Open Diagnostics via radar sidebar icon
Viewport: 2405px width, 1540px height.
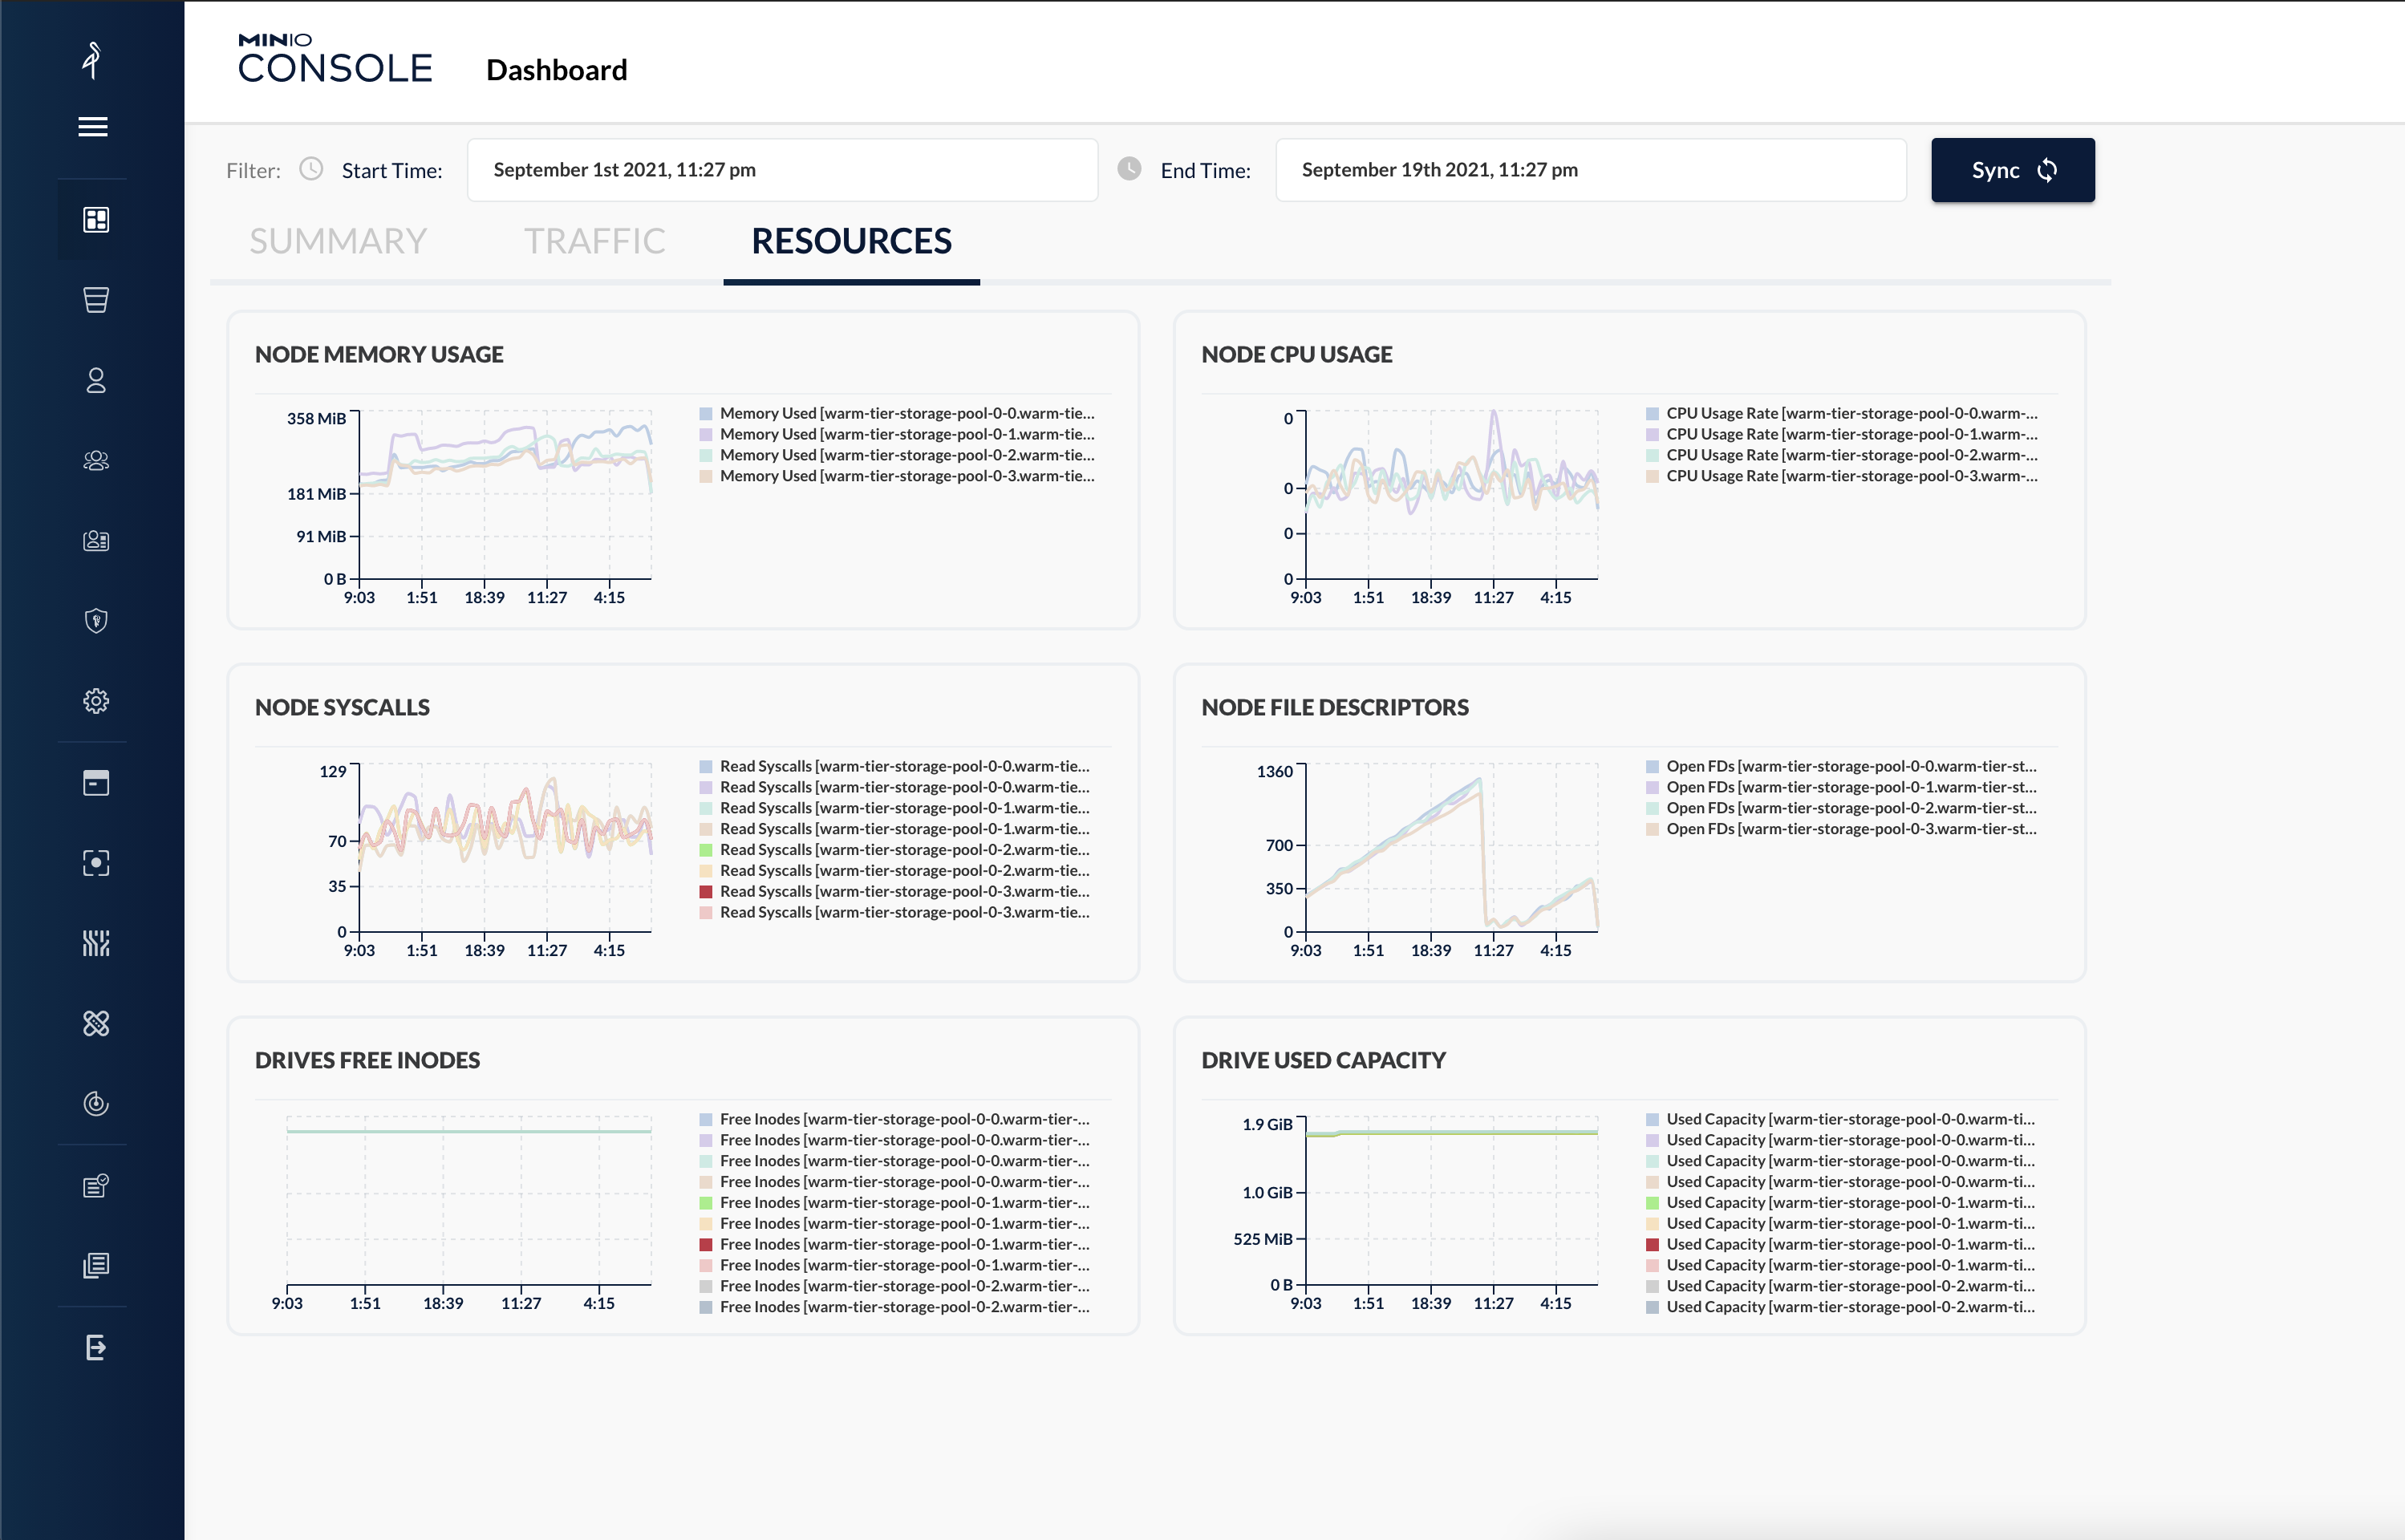tap(96, 1104)
